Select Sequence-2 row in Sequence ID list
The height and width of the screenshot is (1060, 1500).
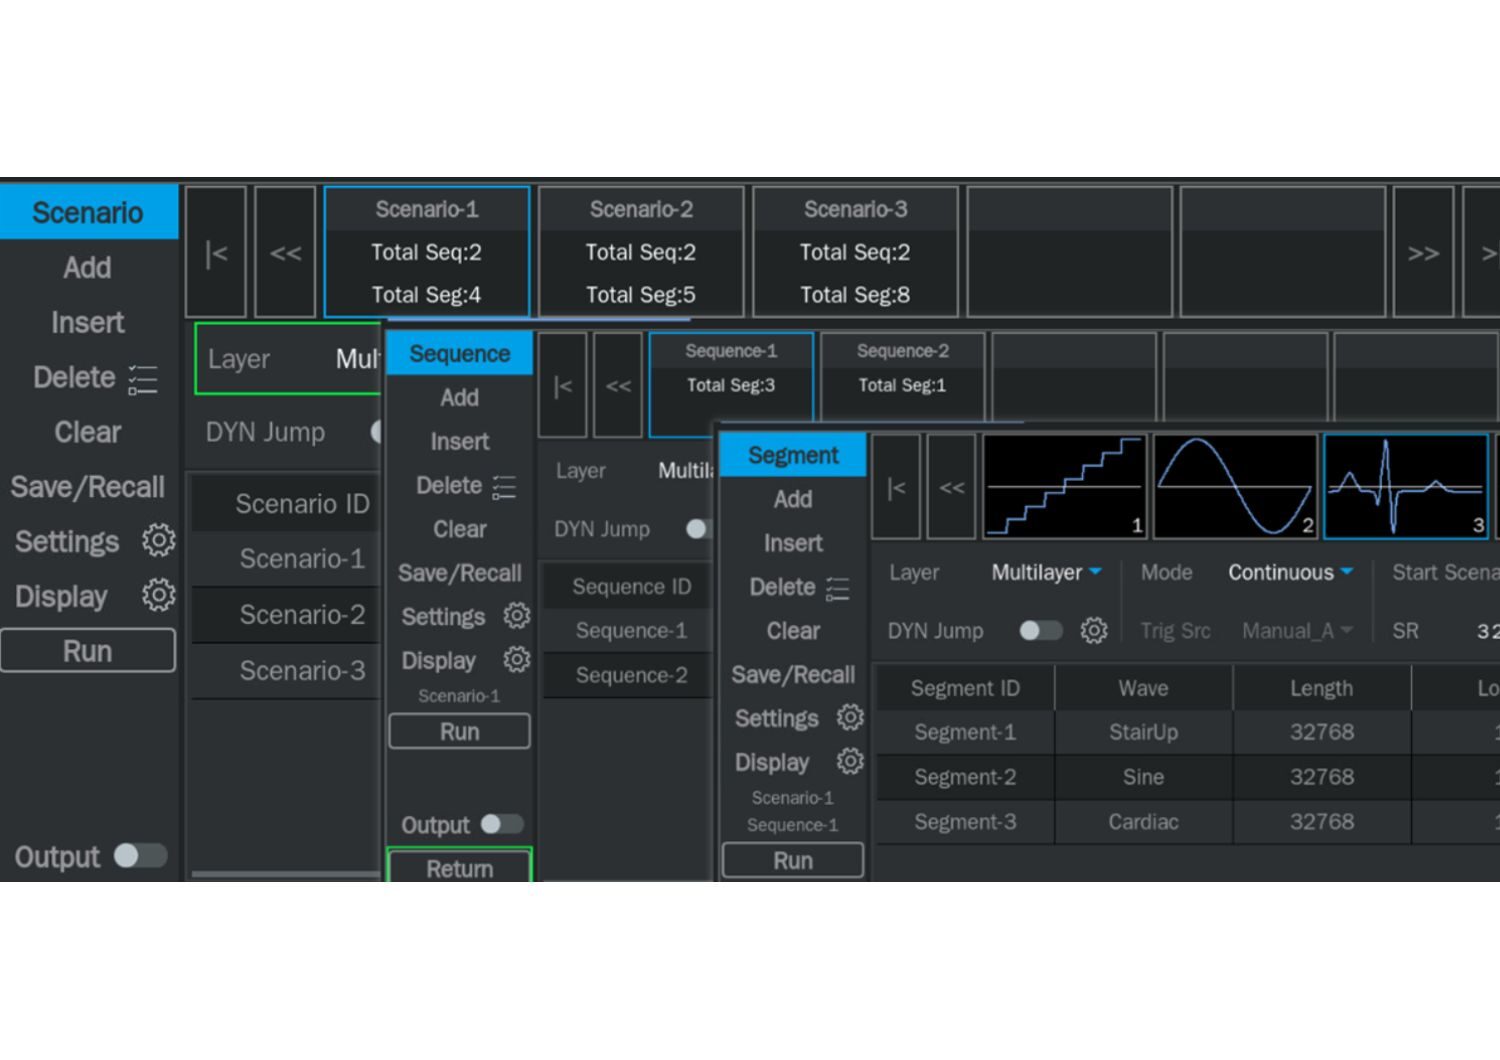pos(628,675)
